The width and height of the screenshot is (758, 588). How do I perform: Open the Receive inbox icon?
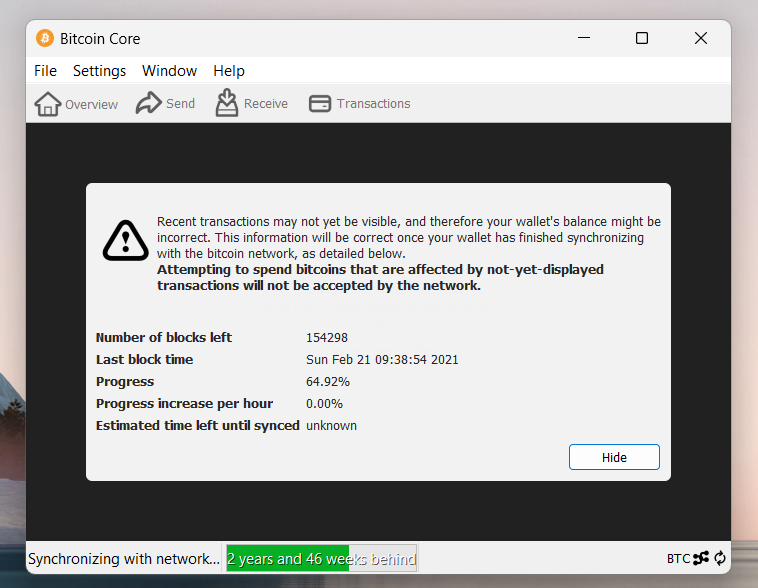coord(227,103)
